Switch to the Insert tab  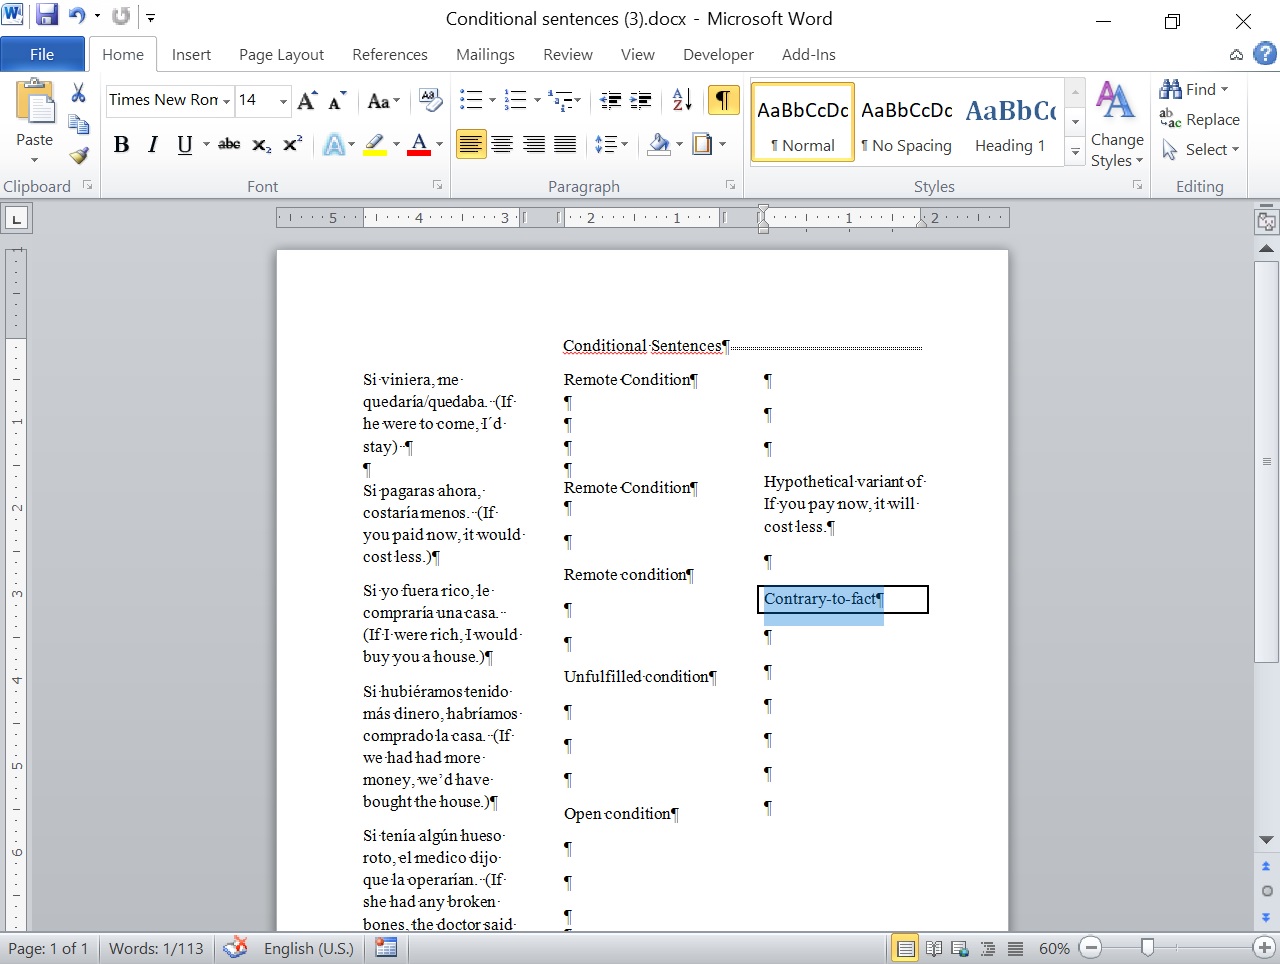[x=191, y=55]
